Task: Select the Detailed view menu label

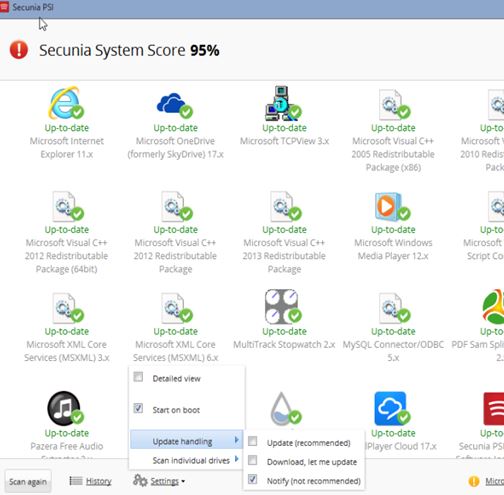Action: point(176,378)
